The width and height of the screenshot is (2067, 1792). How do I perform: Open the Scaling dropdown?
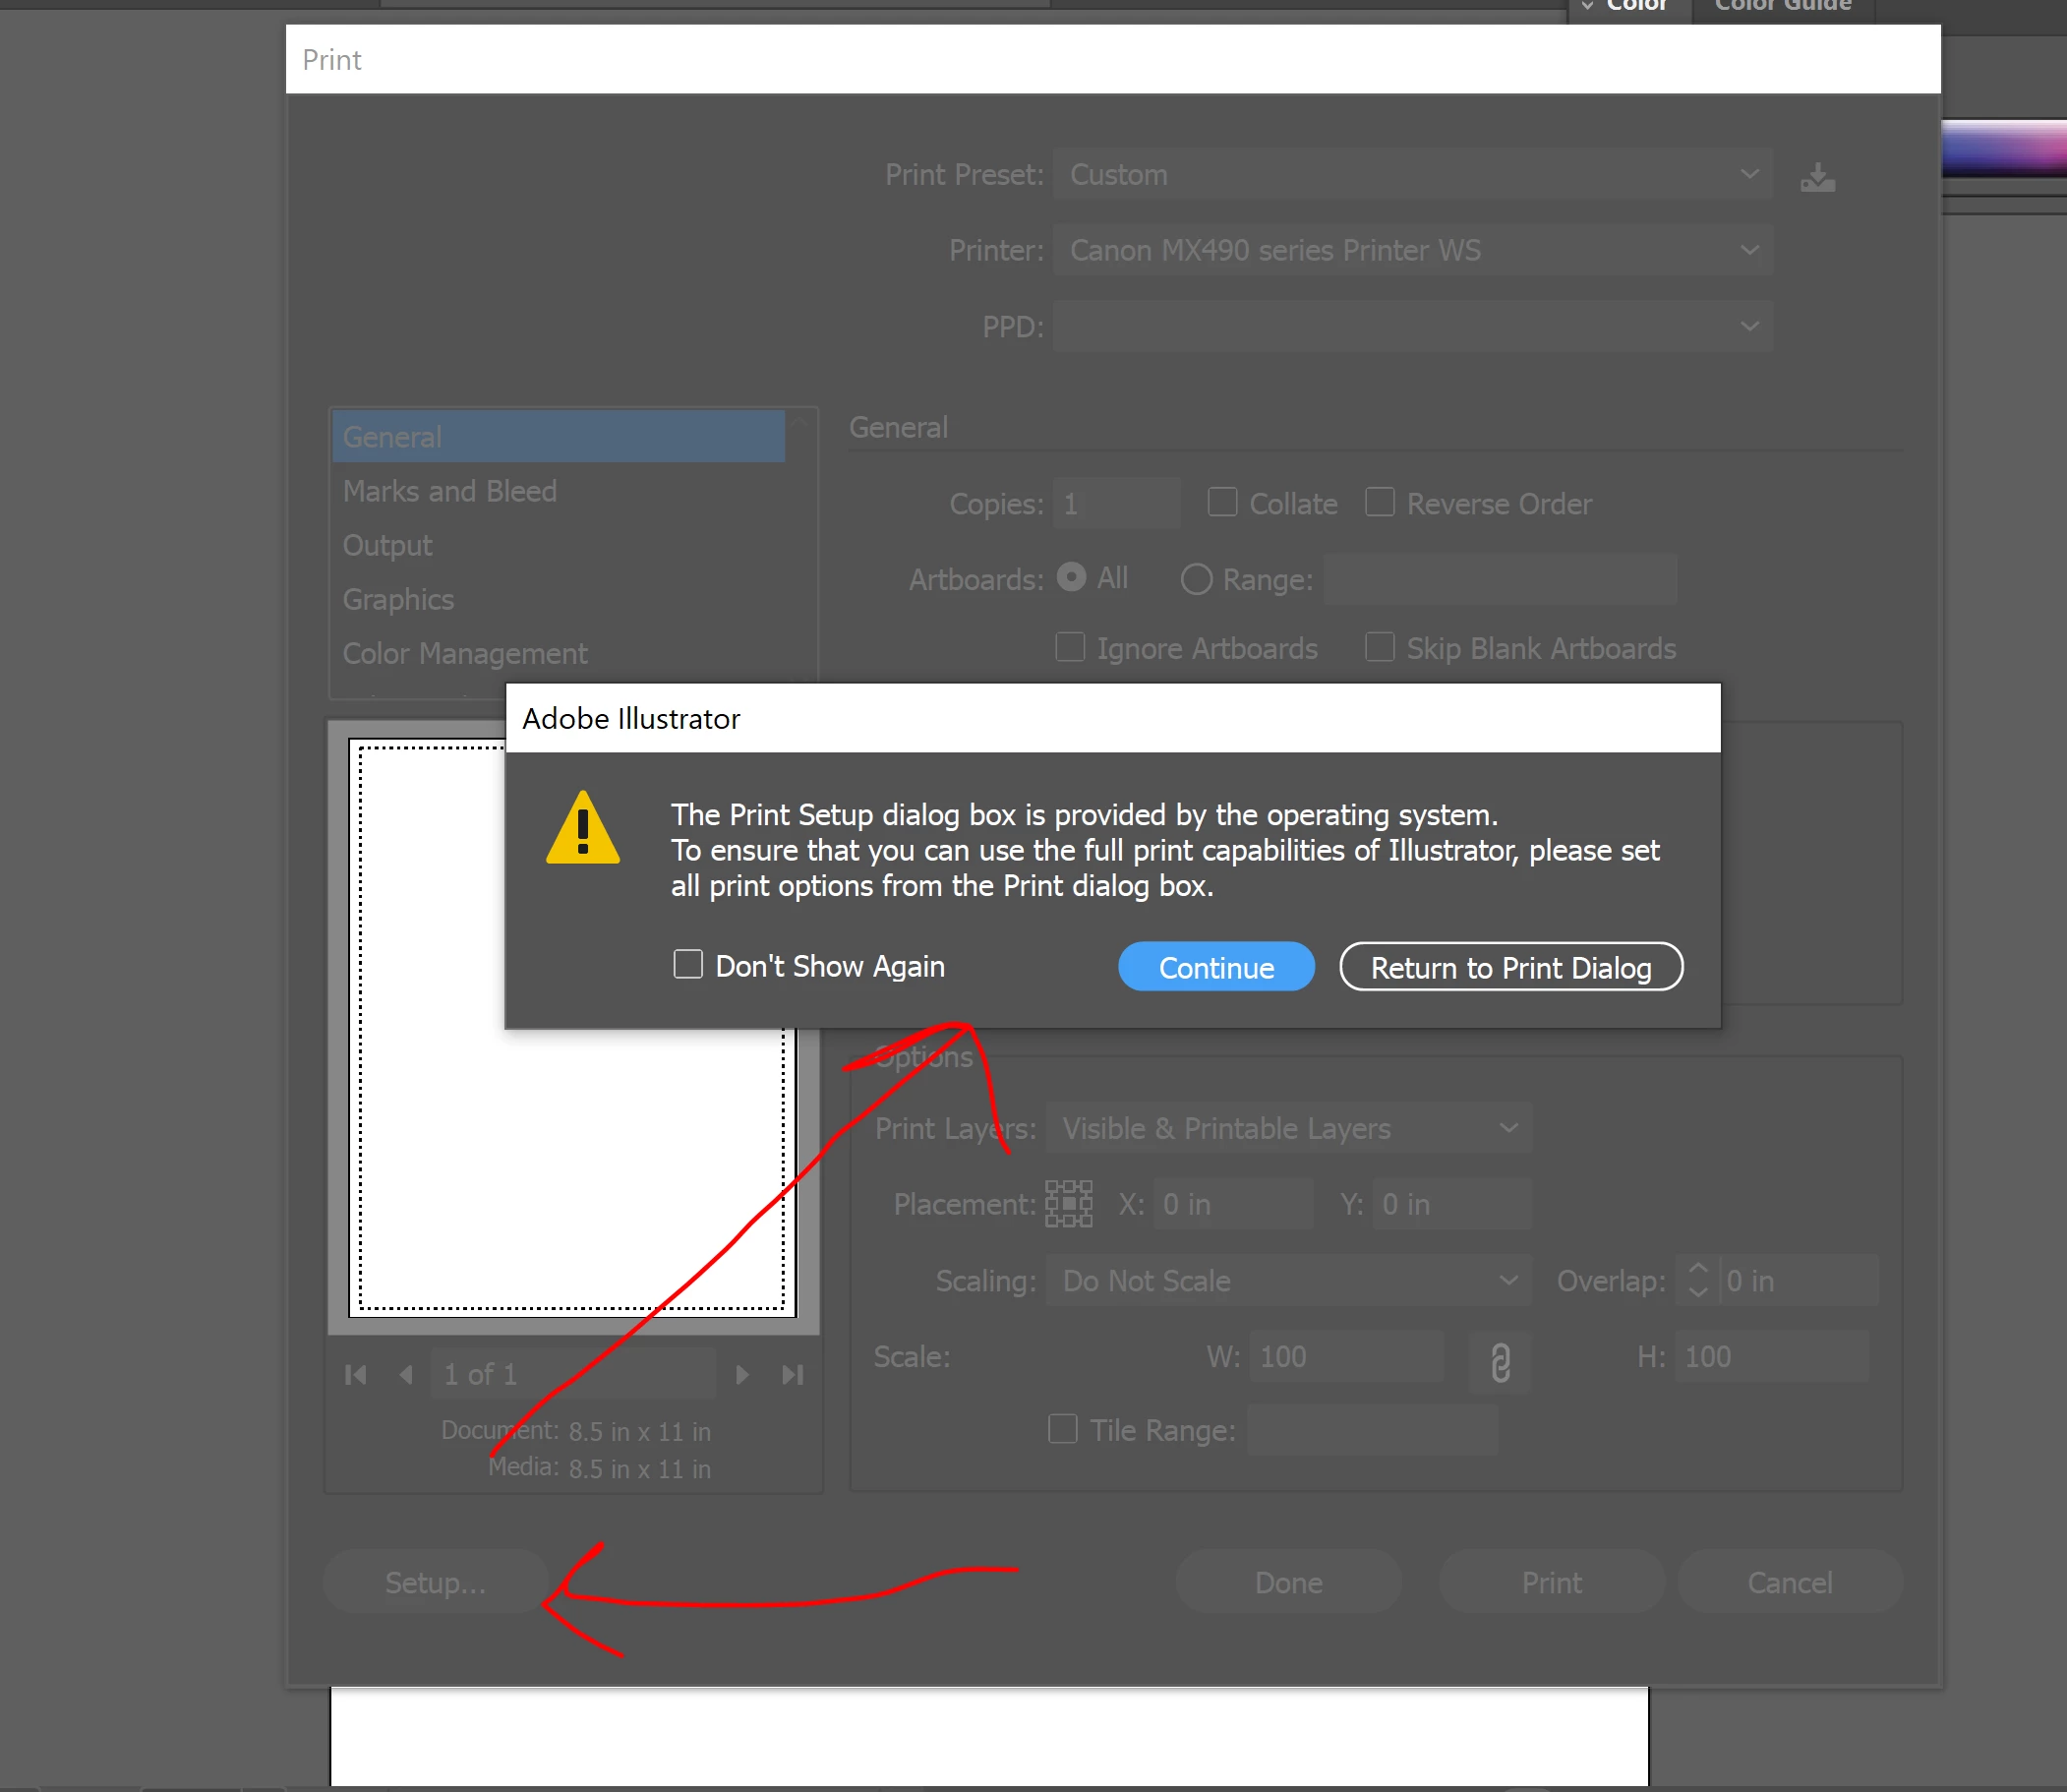[x=1288, y=1281]
